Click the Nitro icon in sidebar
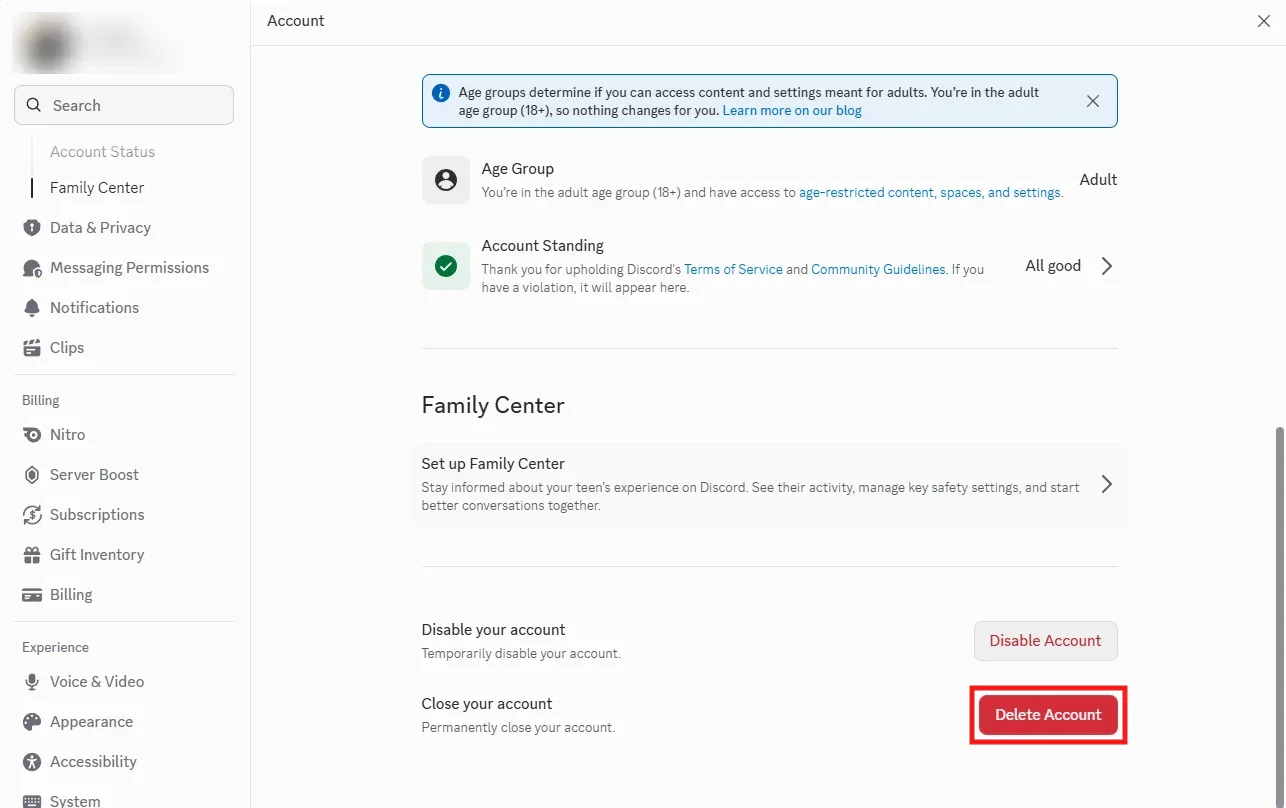Screen dimensions: 1286x808 (x=32, y=435)
